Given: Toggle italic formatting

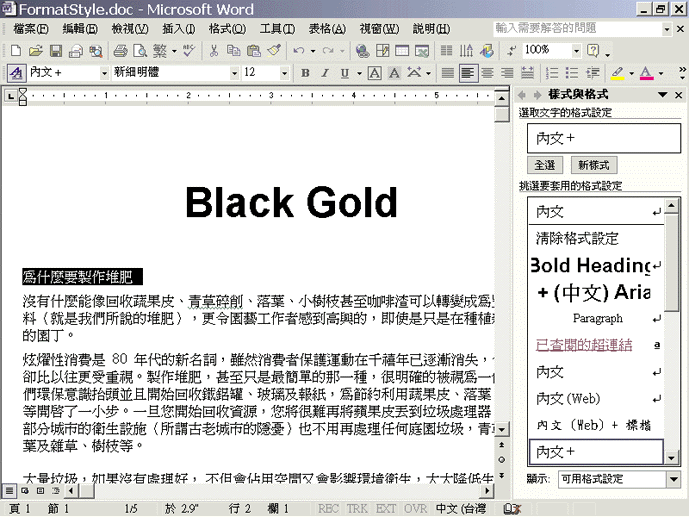Looking at the screenshot, I should tap(325, 73).
